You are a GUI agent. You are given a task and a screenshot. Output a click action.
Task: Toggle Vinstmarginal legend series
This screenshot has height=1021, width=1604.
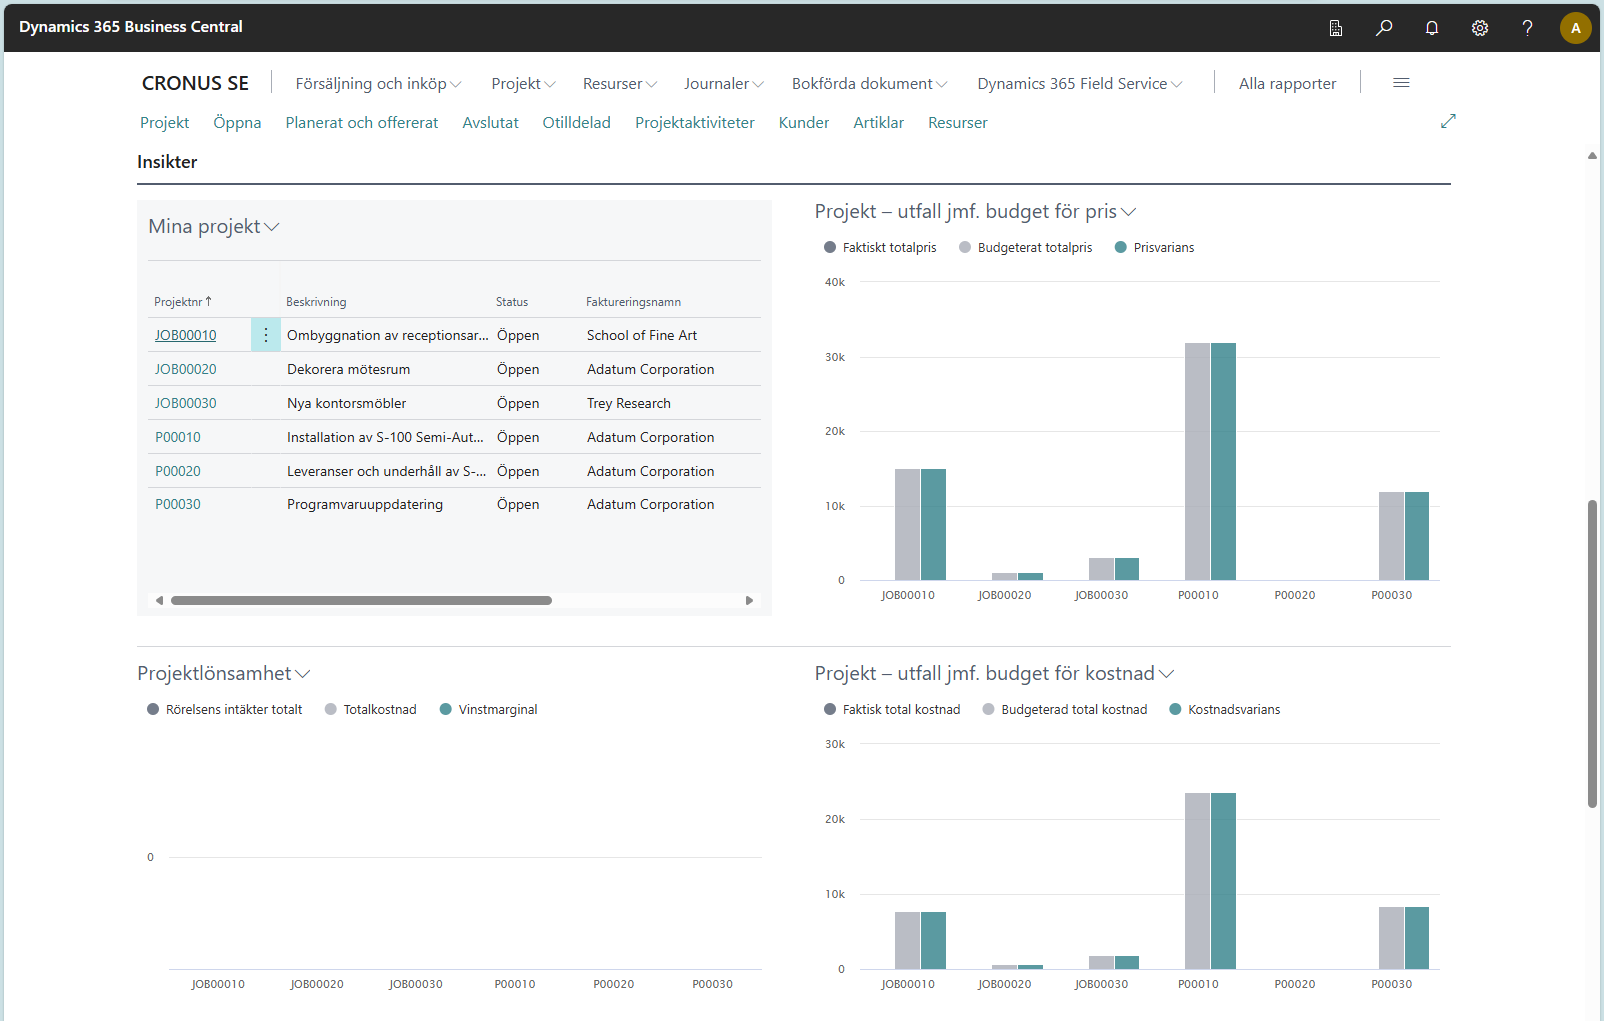pos(488,710)
